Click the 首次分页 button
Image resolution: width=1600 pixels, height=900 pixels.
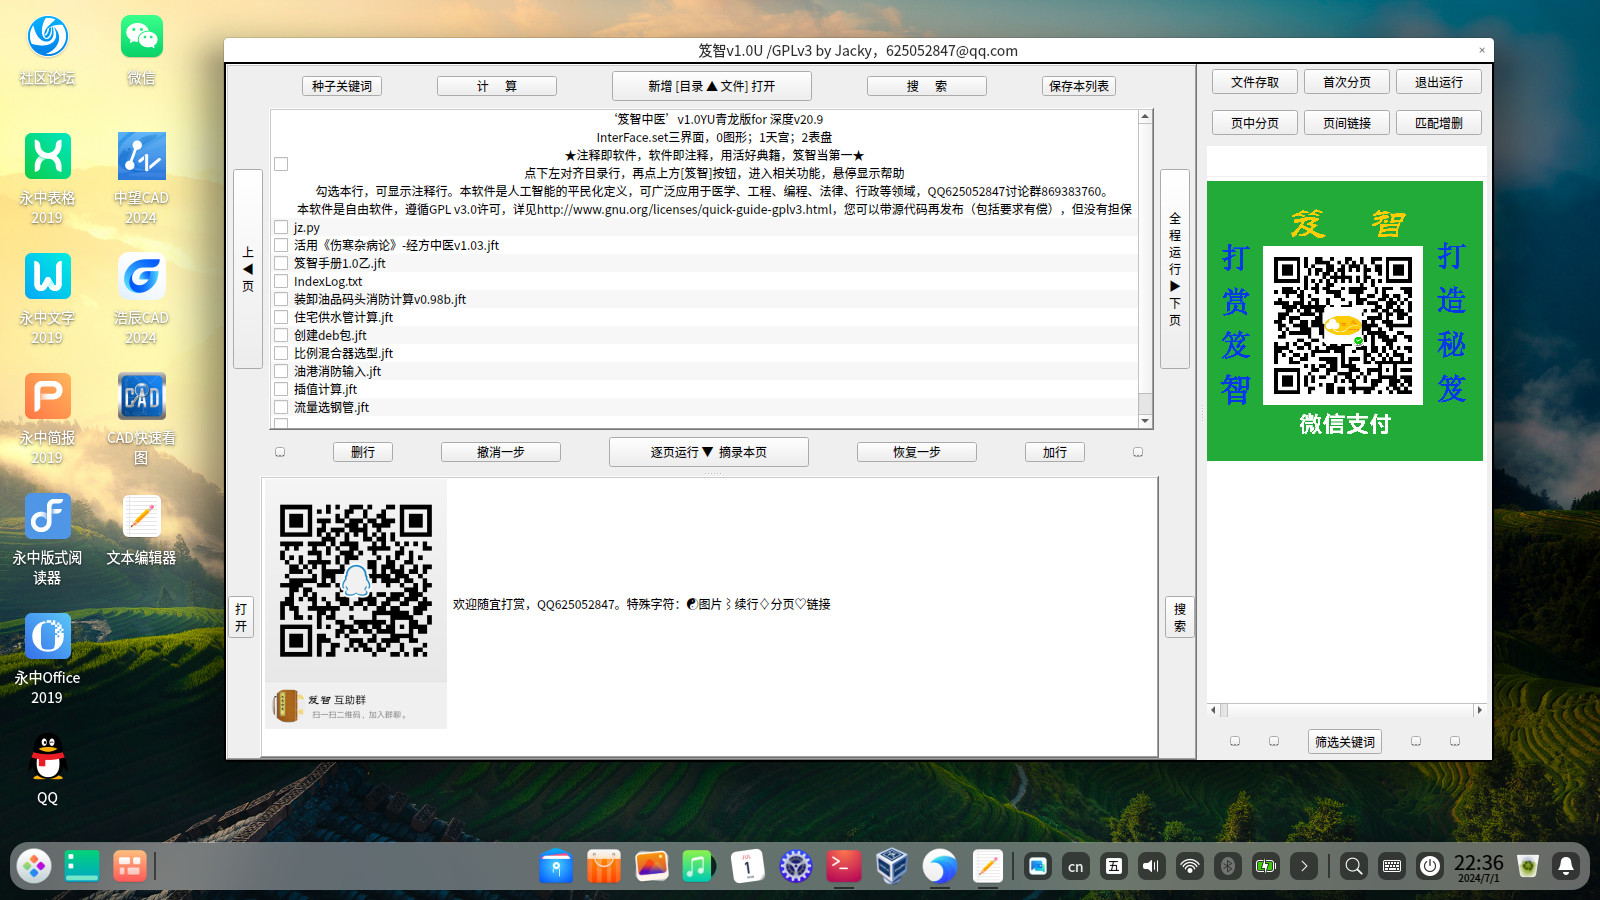1347,82
